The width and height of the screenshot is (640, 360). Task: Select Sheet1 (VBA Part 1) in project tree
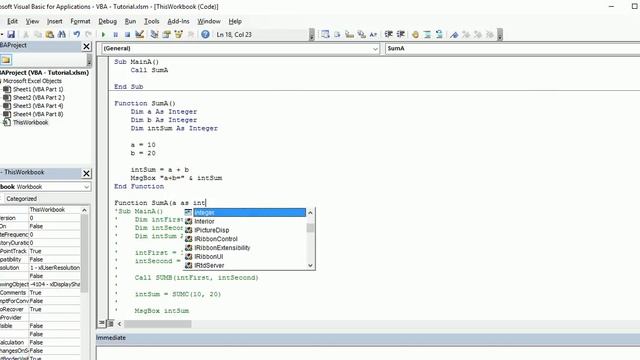[x=38, y=89]
